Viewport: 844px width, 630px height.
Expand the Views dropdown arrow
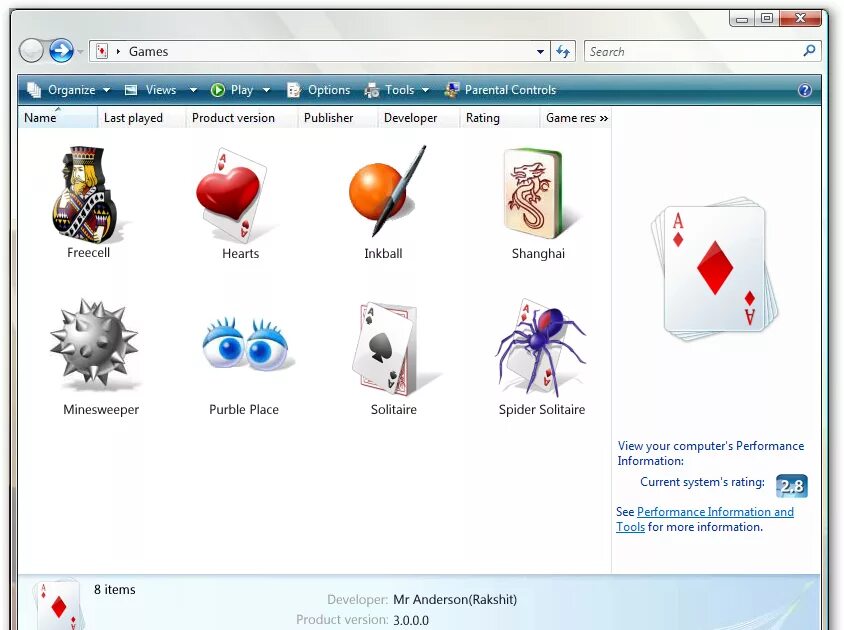(x=193, y=90)
